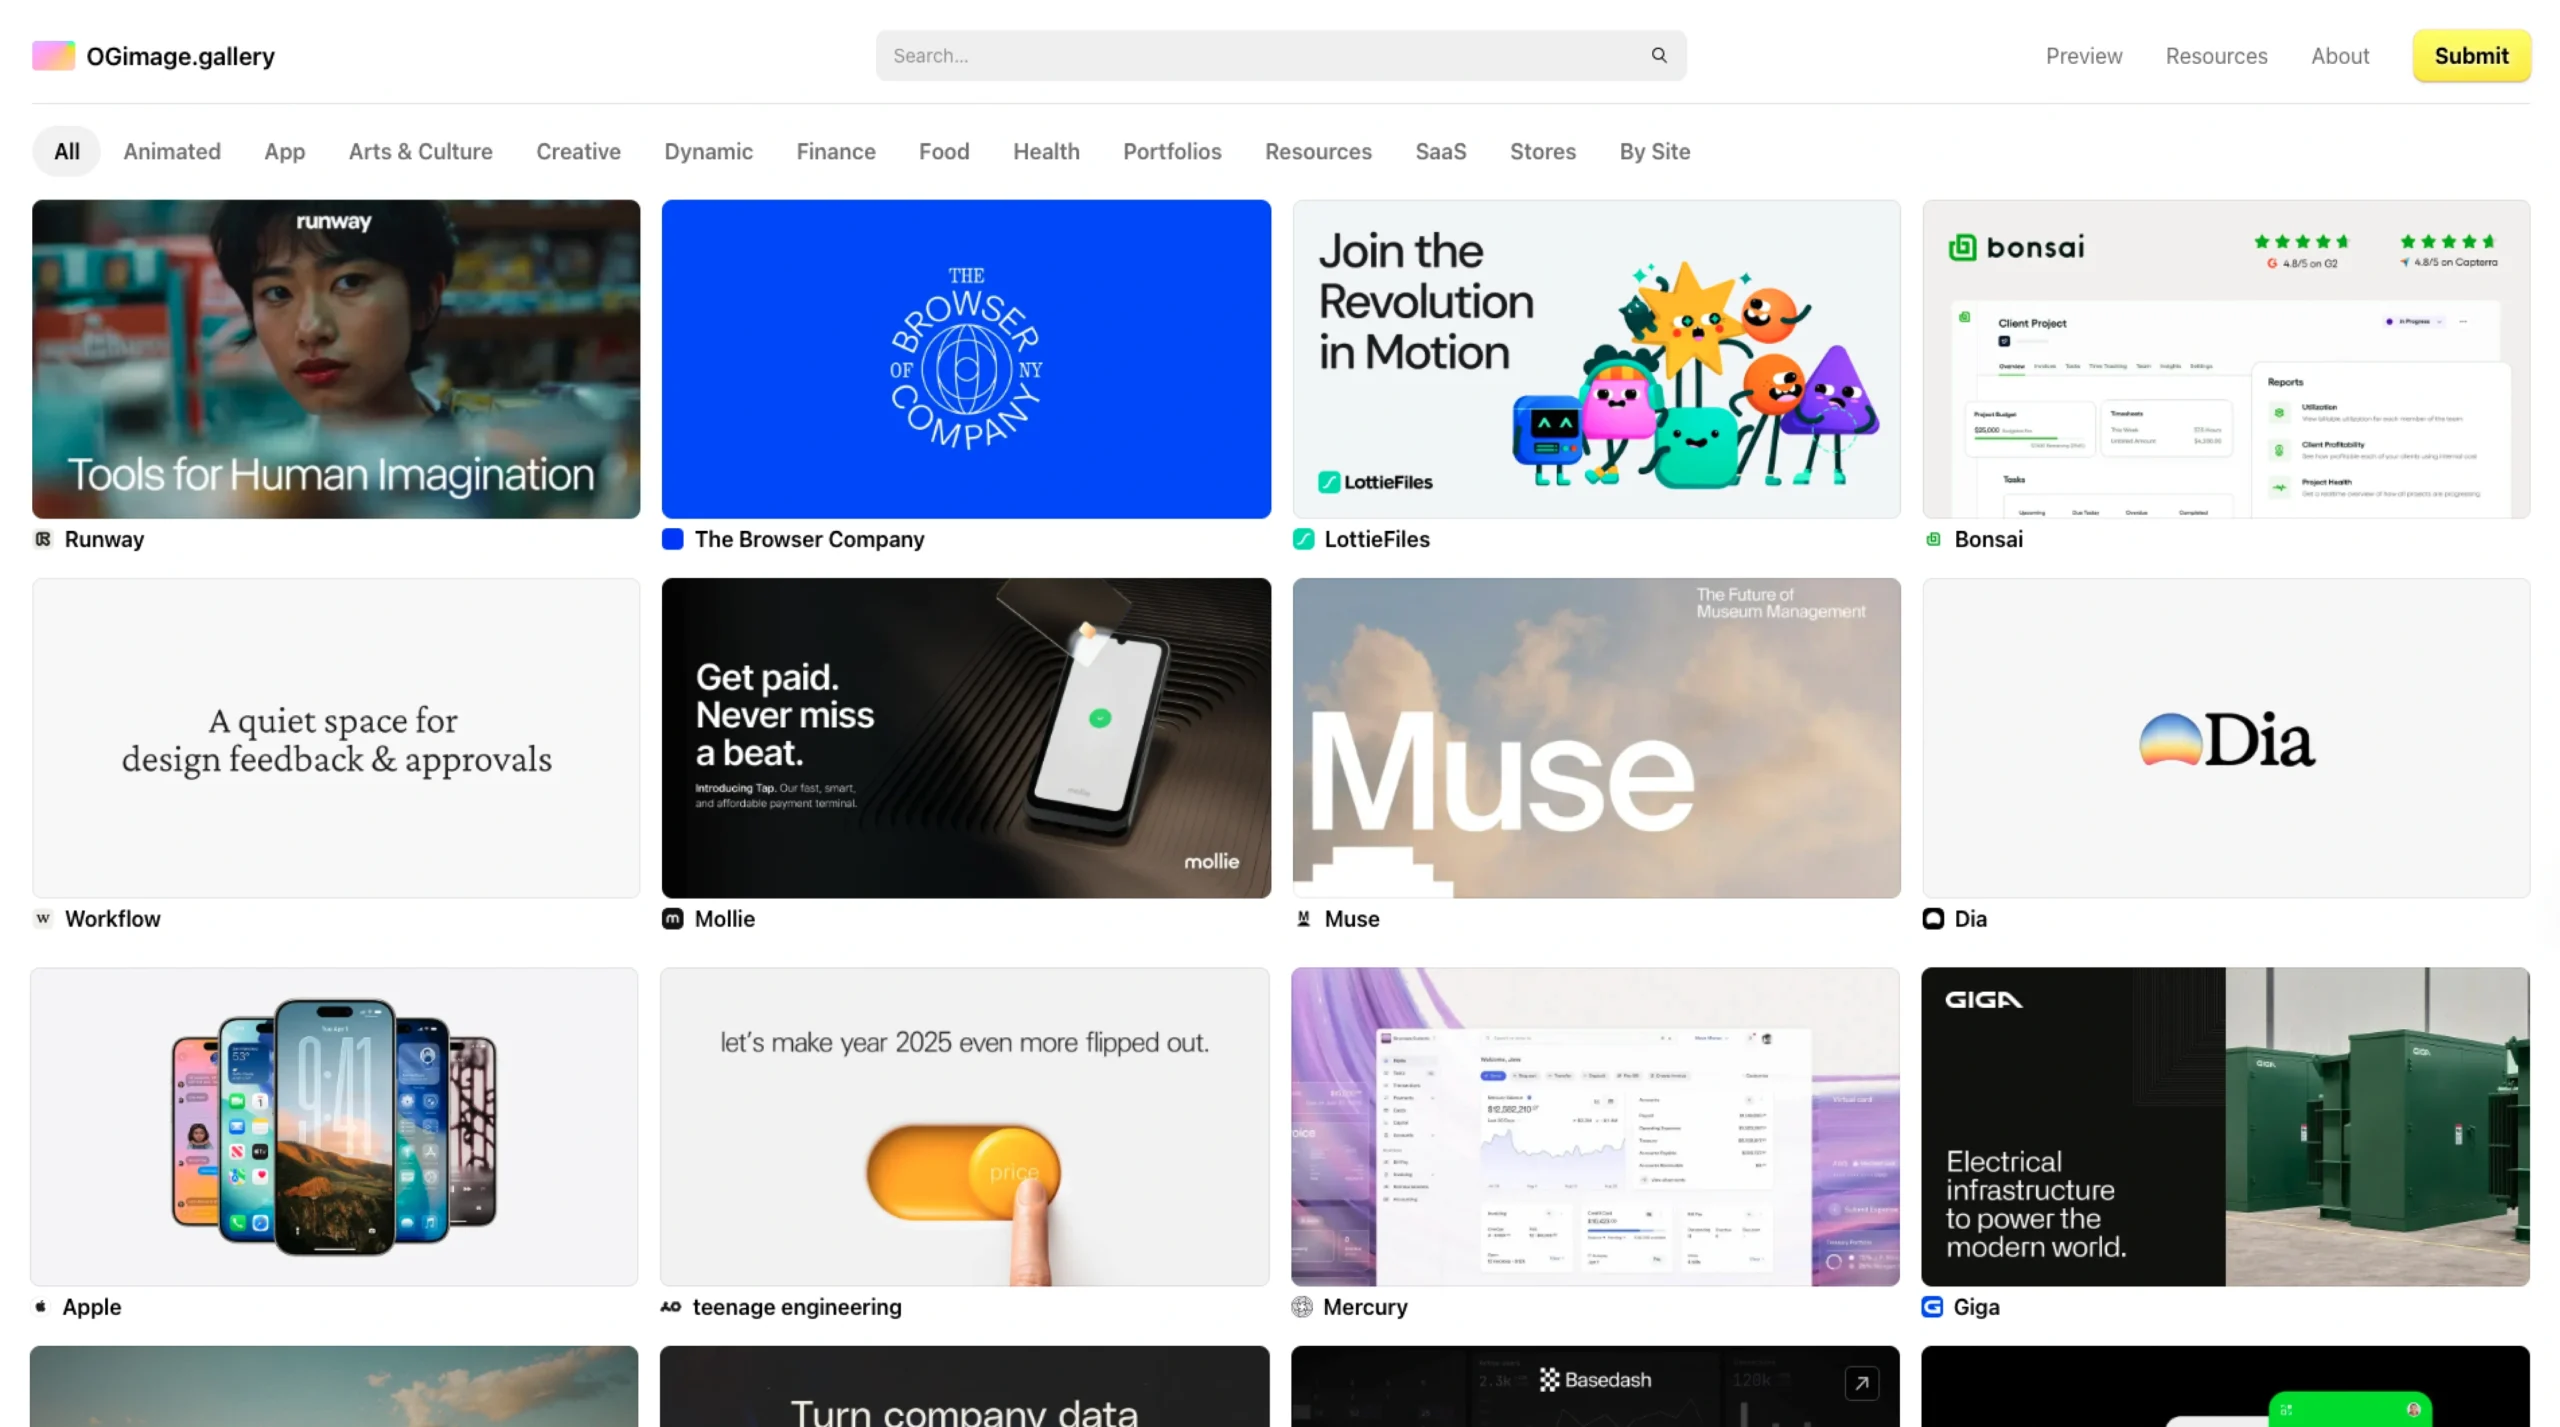This screenshot has height=1427, width=2560.
Task: Click the arrow icon on Basedash card
Action: [1861, 1383]
